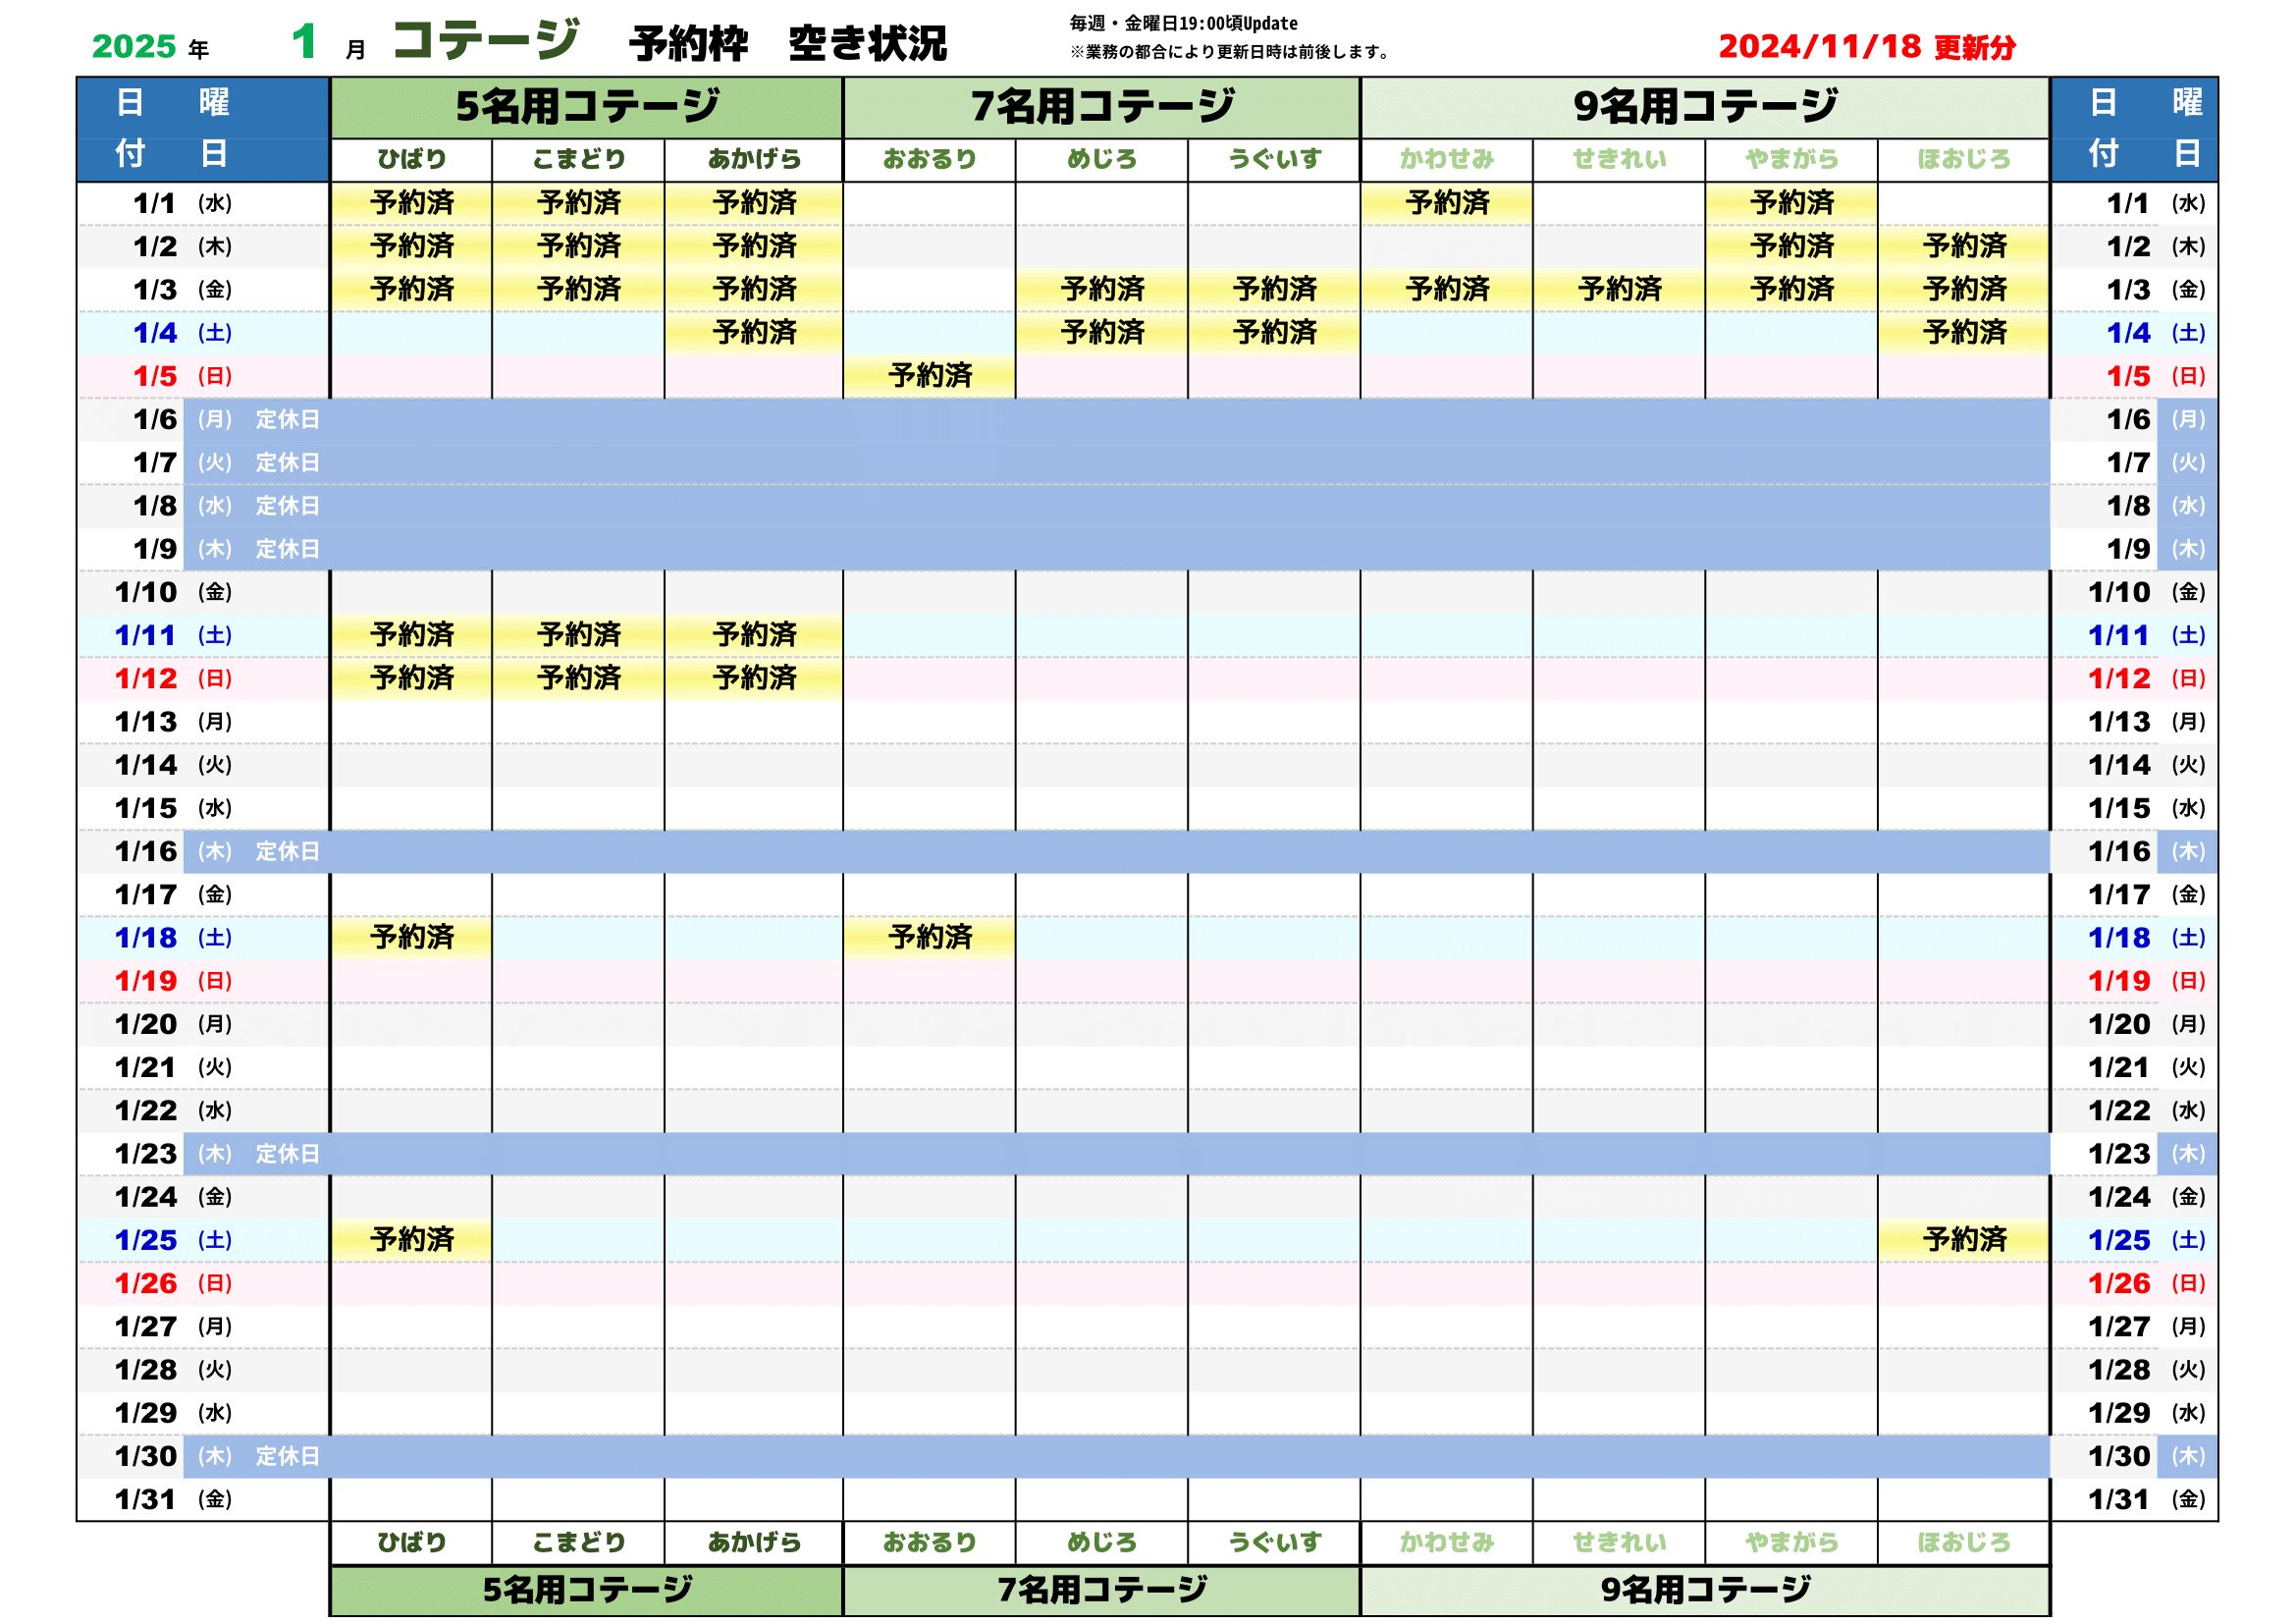Click the right-column "1/27" date
The height and width of the screenshot is (1624, 2296).
2119,1327
